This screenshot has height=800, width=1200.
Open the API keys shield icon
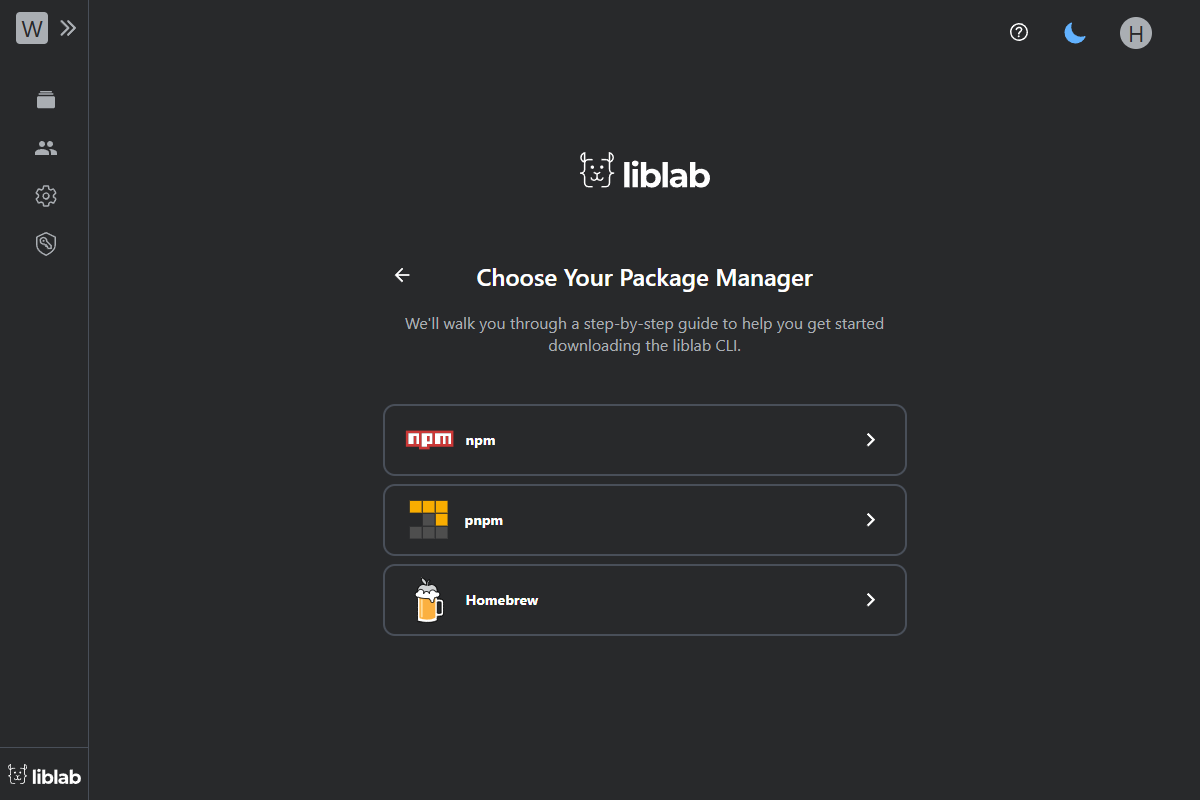(45, 243)
